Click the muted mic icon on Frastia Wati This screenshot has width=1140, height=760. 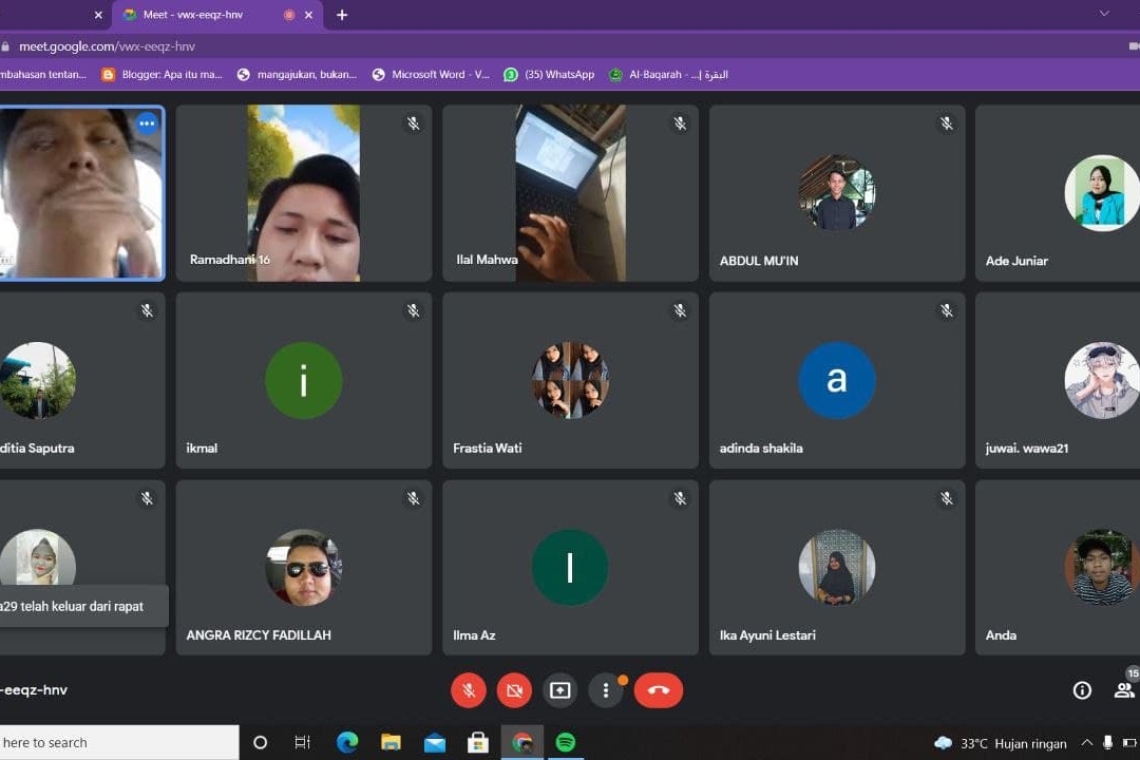pyautogui.click(x=680, y=311)
